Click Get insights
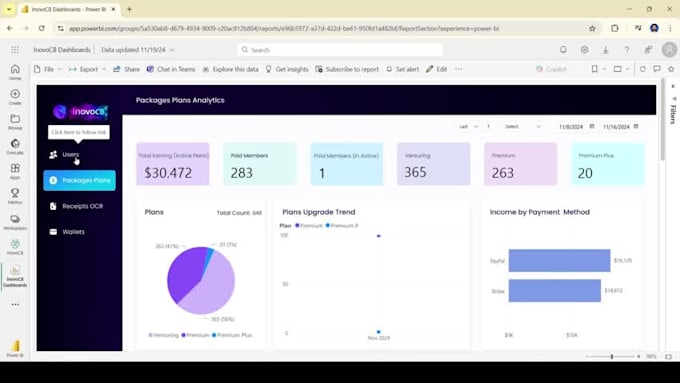This screenshot has height=383, width=680. tap(287, 69)
